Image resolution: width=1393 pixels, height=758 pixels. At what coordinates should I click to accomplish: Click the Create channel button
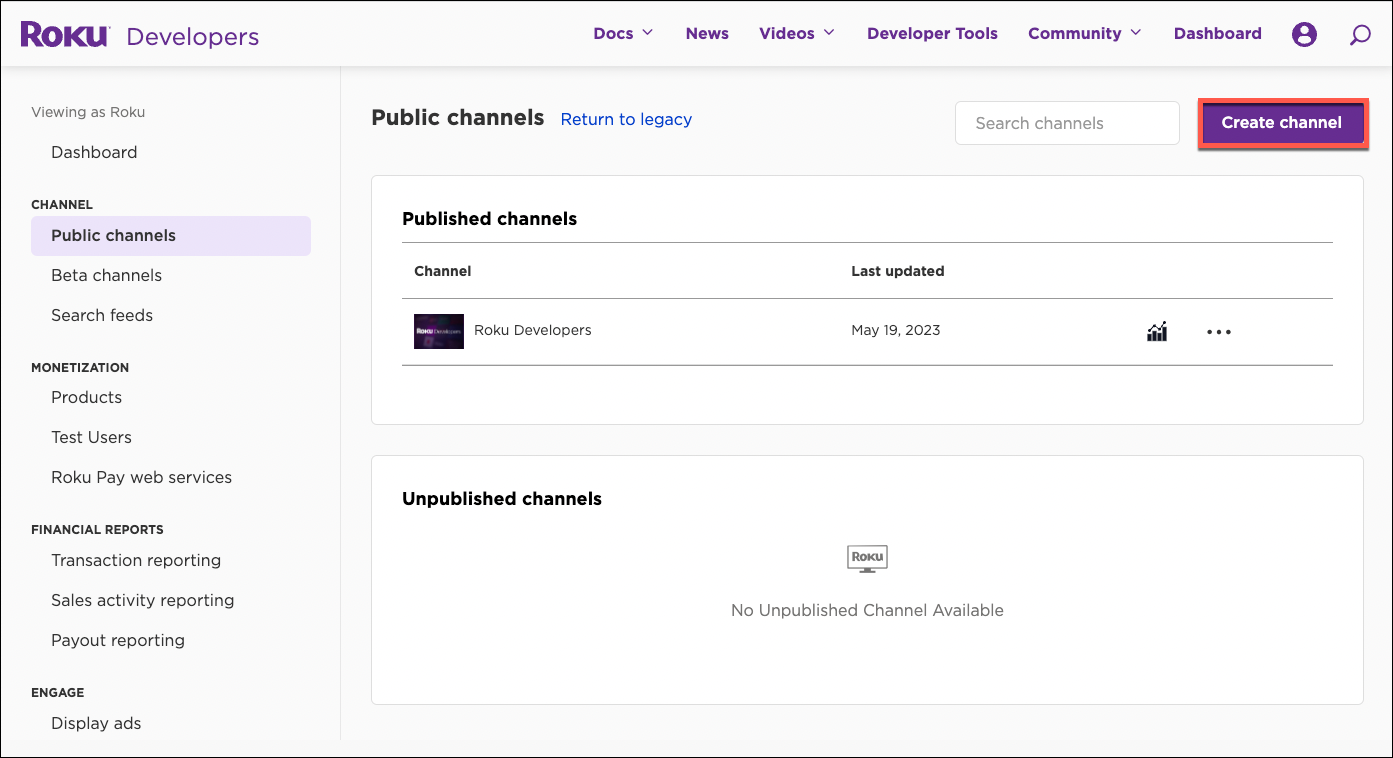[1282, 122]
